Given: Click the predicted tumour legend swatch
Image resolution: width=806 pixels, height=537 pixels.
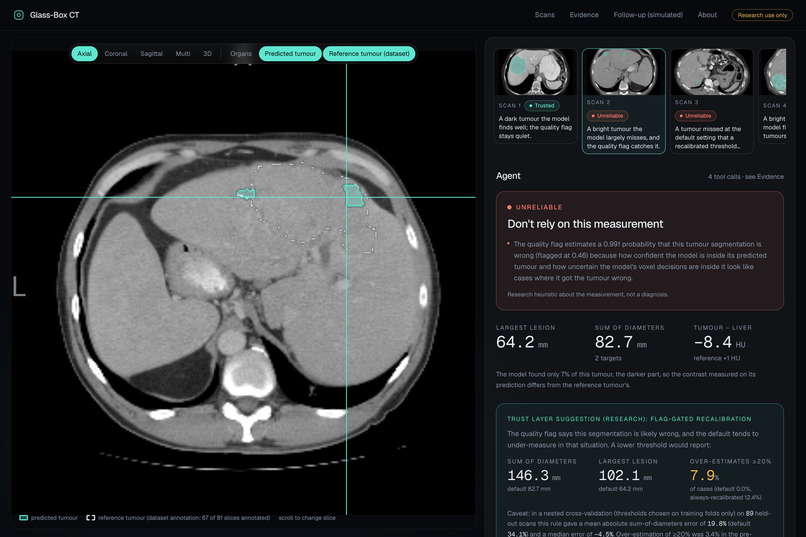Looking at the screenshot, I should [23, 517].
